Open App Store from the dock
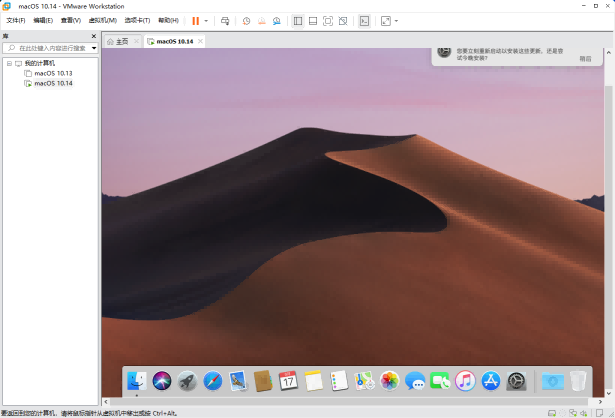The height and width of the screenshot is (418, 615). [491, 381]
